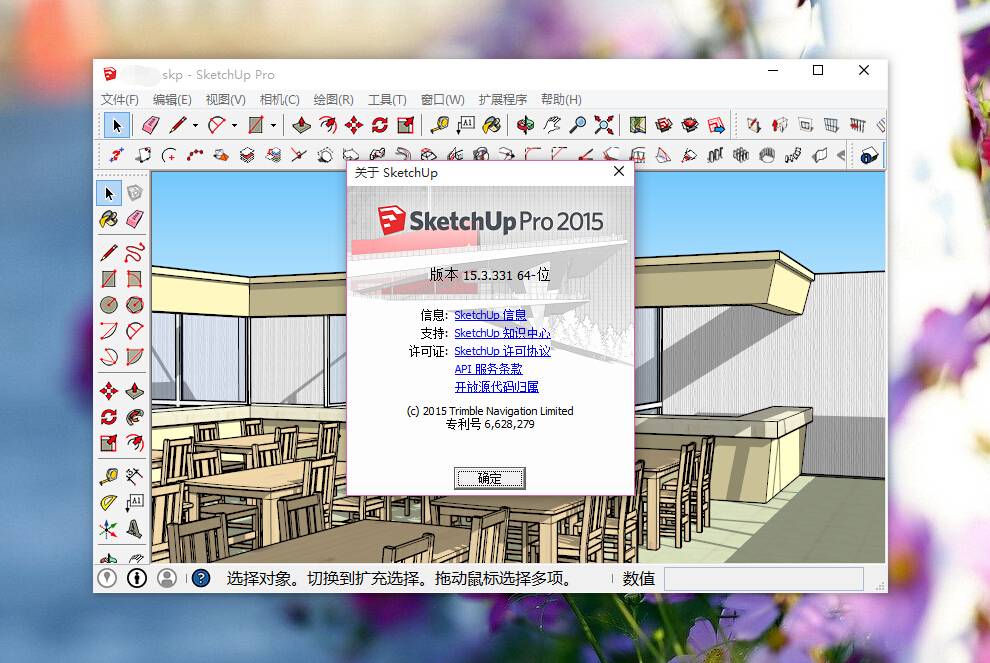This screenshot has width=990, height=663.
Task: Open the 文件(F) menu
Action: point(119,99)
